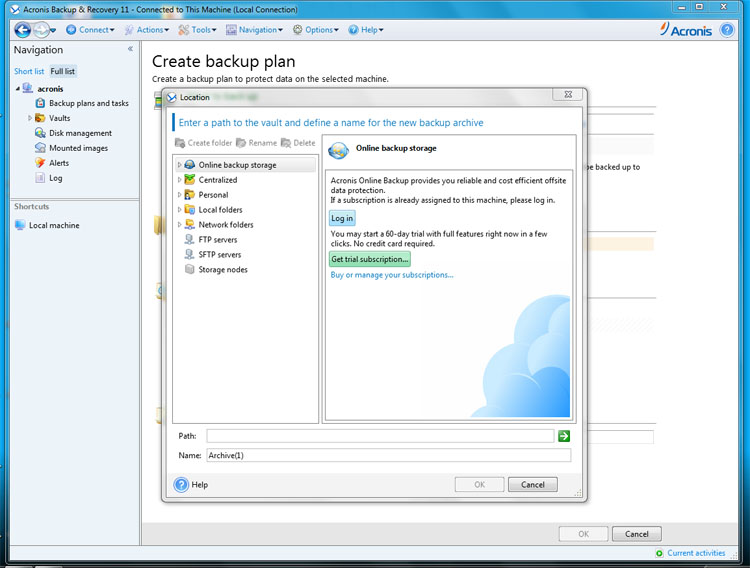Click the greyed OK button in Location dialog
The image size is (750, 568).
click(479, 485)
